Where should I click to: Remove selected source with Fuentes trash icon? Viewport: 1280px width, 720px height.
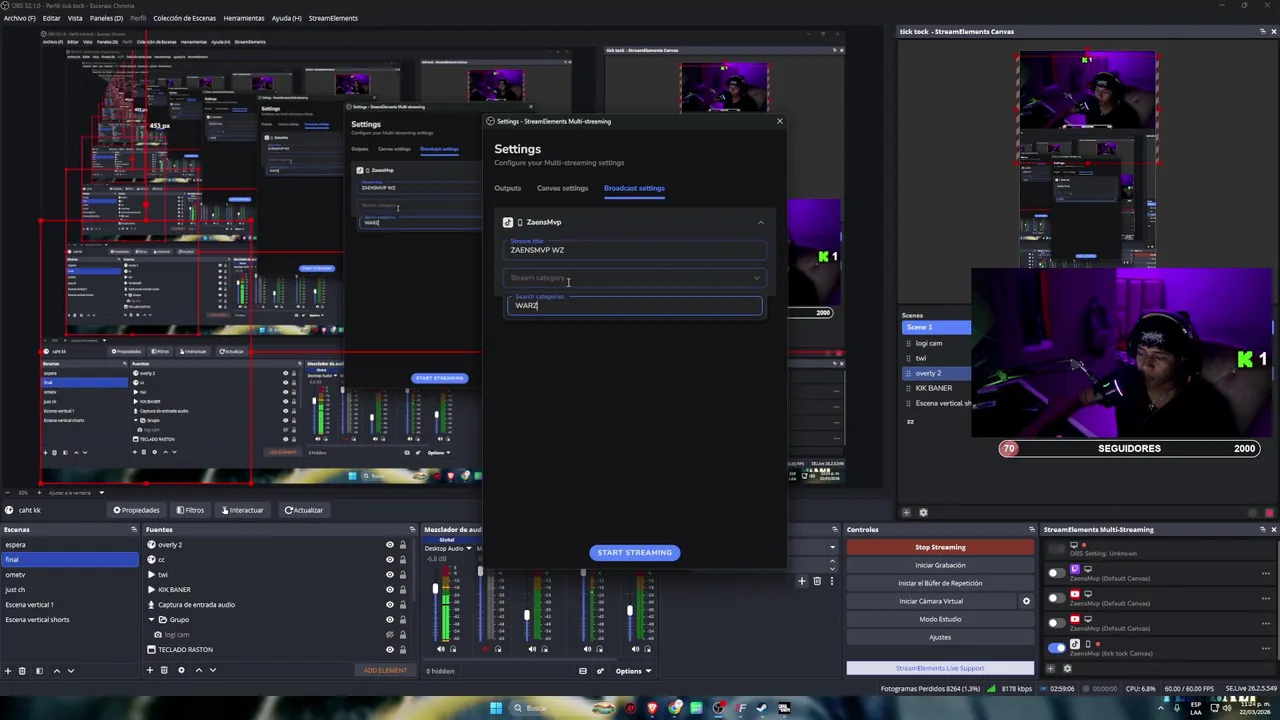click(x=165, y=670)
